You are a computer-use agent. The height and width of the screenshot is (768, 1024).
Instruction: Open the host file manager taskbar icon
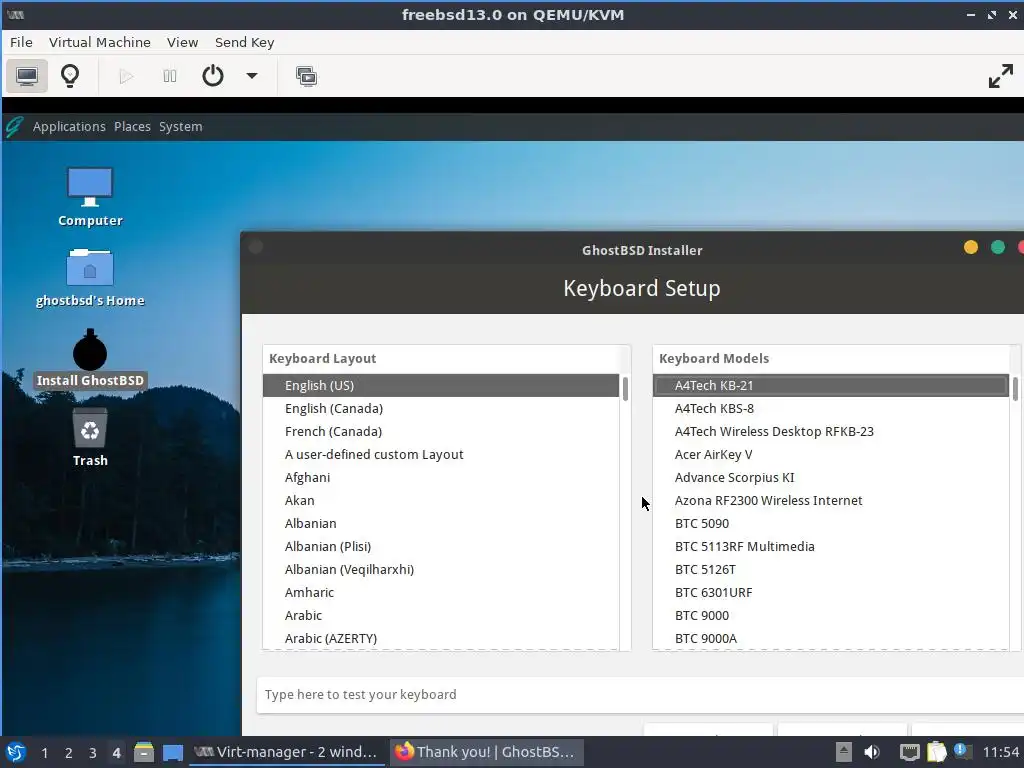[144, 752]
